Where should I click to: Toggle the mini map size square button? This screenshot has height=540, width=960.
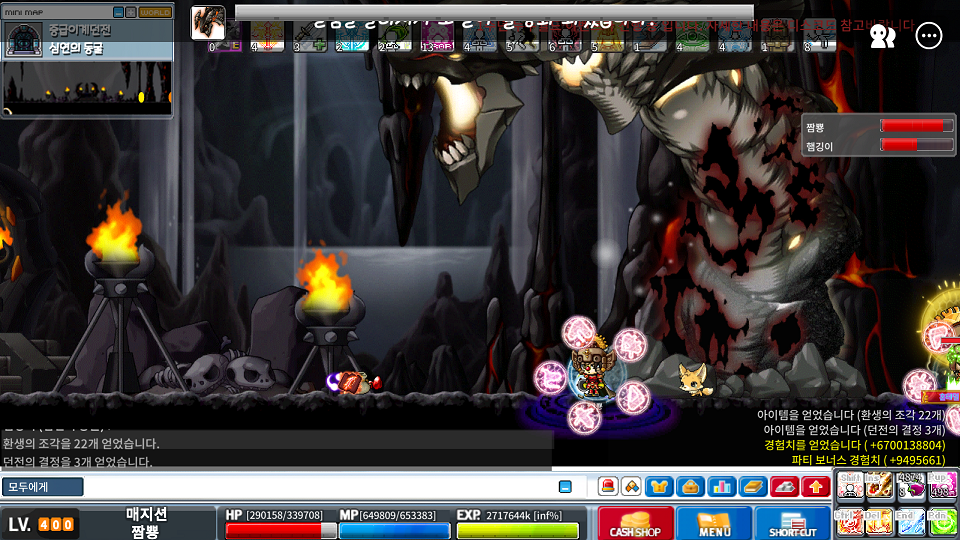pyautogui.click(x=130, y=12)
